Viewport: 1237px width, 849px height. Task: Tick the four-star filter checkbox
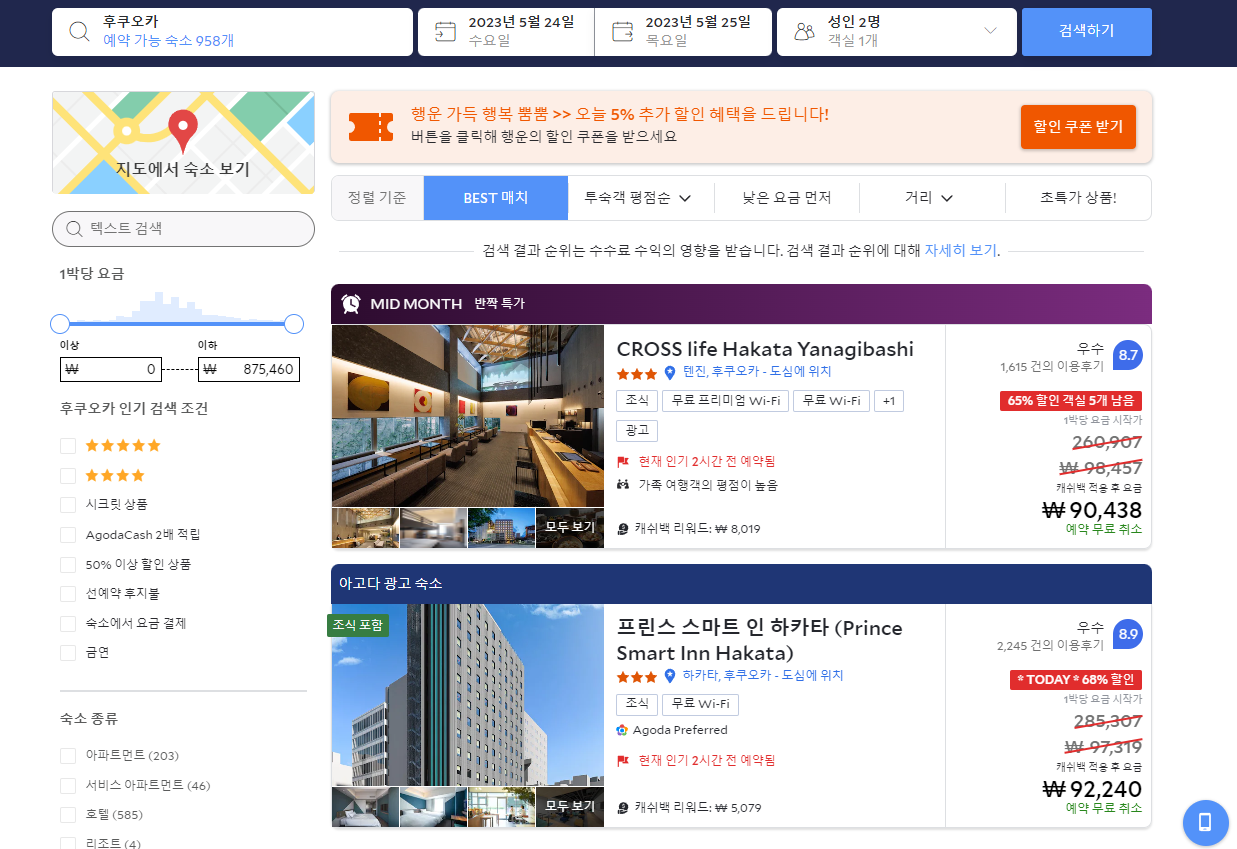click(x=68, y=475)
